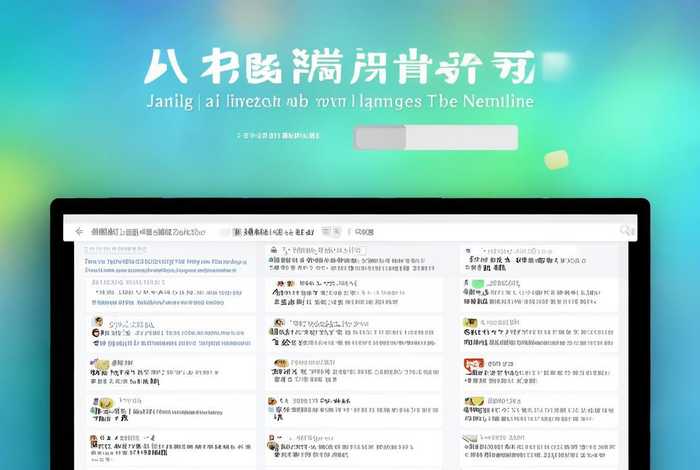The height and width of the screenshot is (470, 700).
Task: Click the subtitle ending with "The Nemtline"
Action: pos(340,101)
